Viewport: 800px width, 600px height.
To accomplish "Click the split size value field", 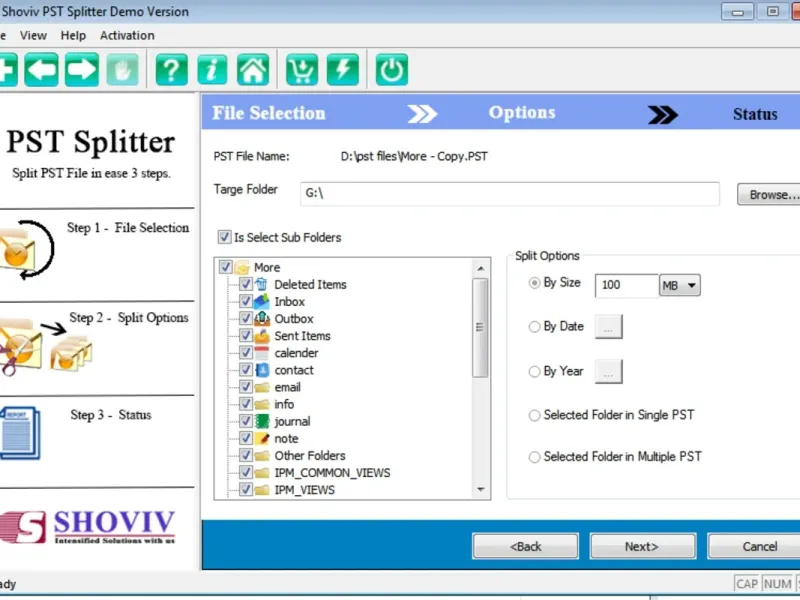I will point(627,285).
